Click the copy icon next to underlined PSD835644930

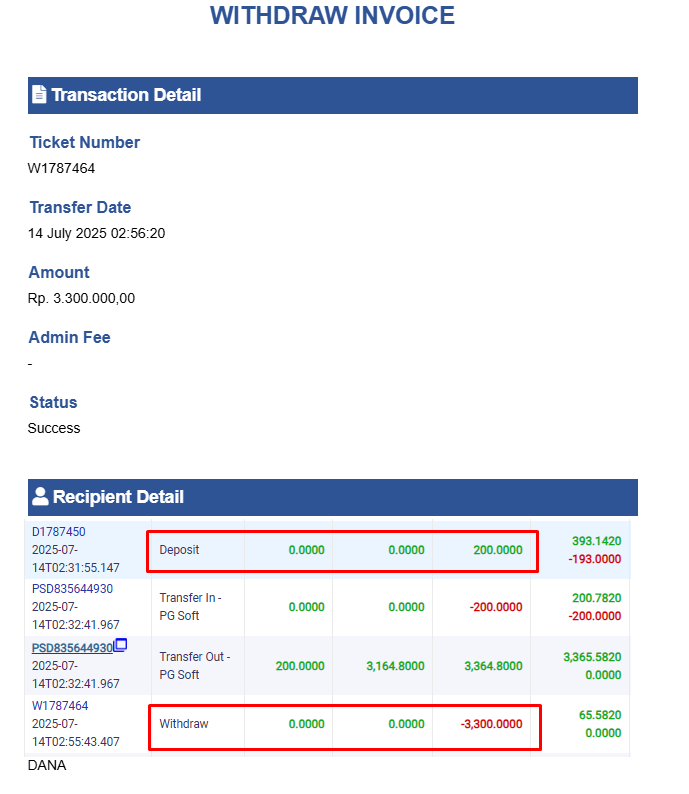[x=120, y=645]
